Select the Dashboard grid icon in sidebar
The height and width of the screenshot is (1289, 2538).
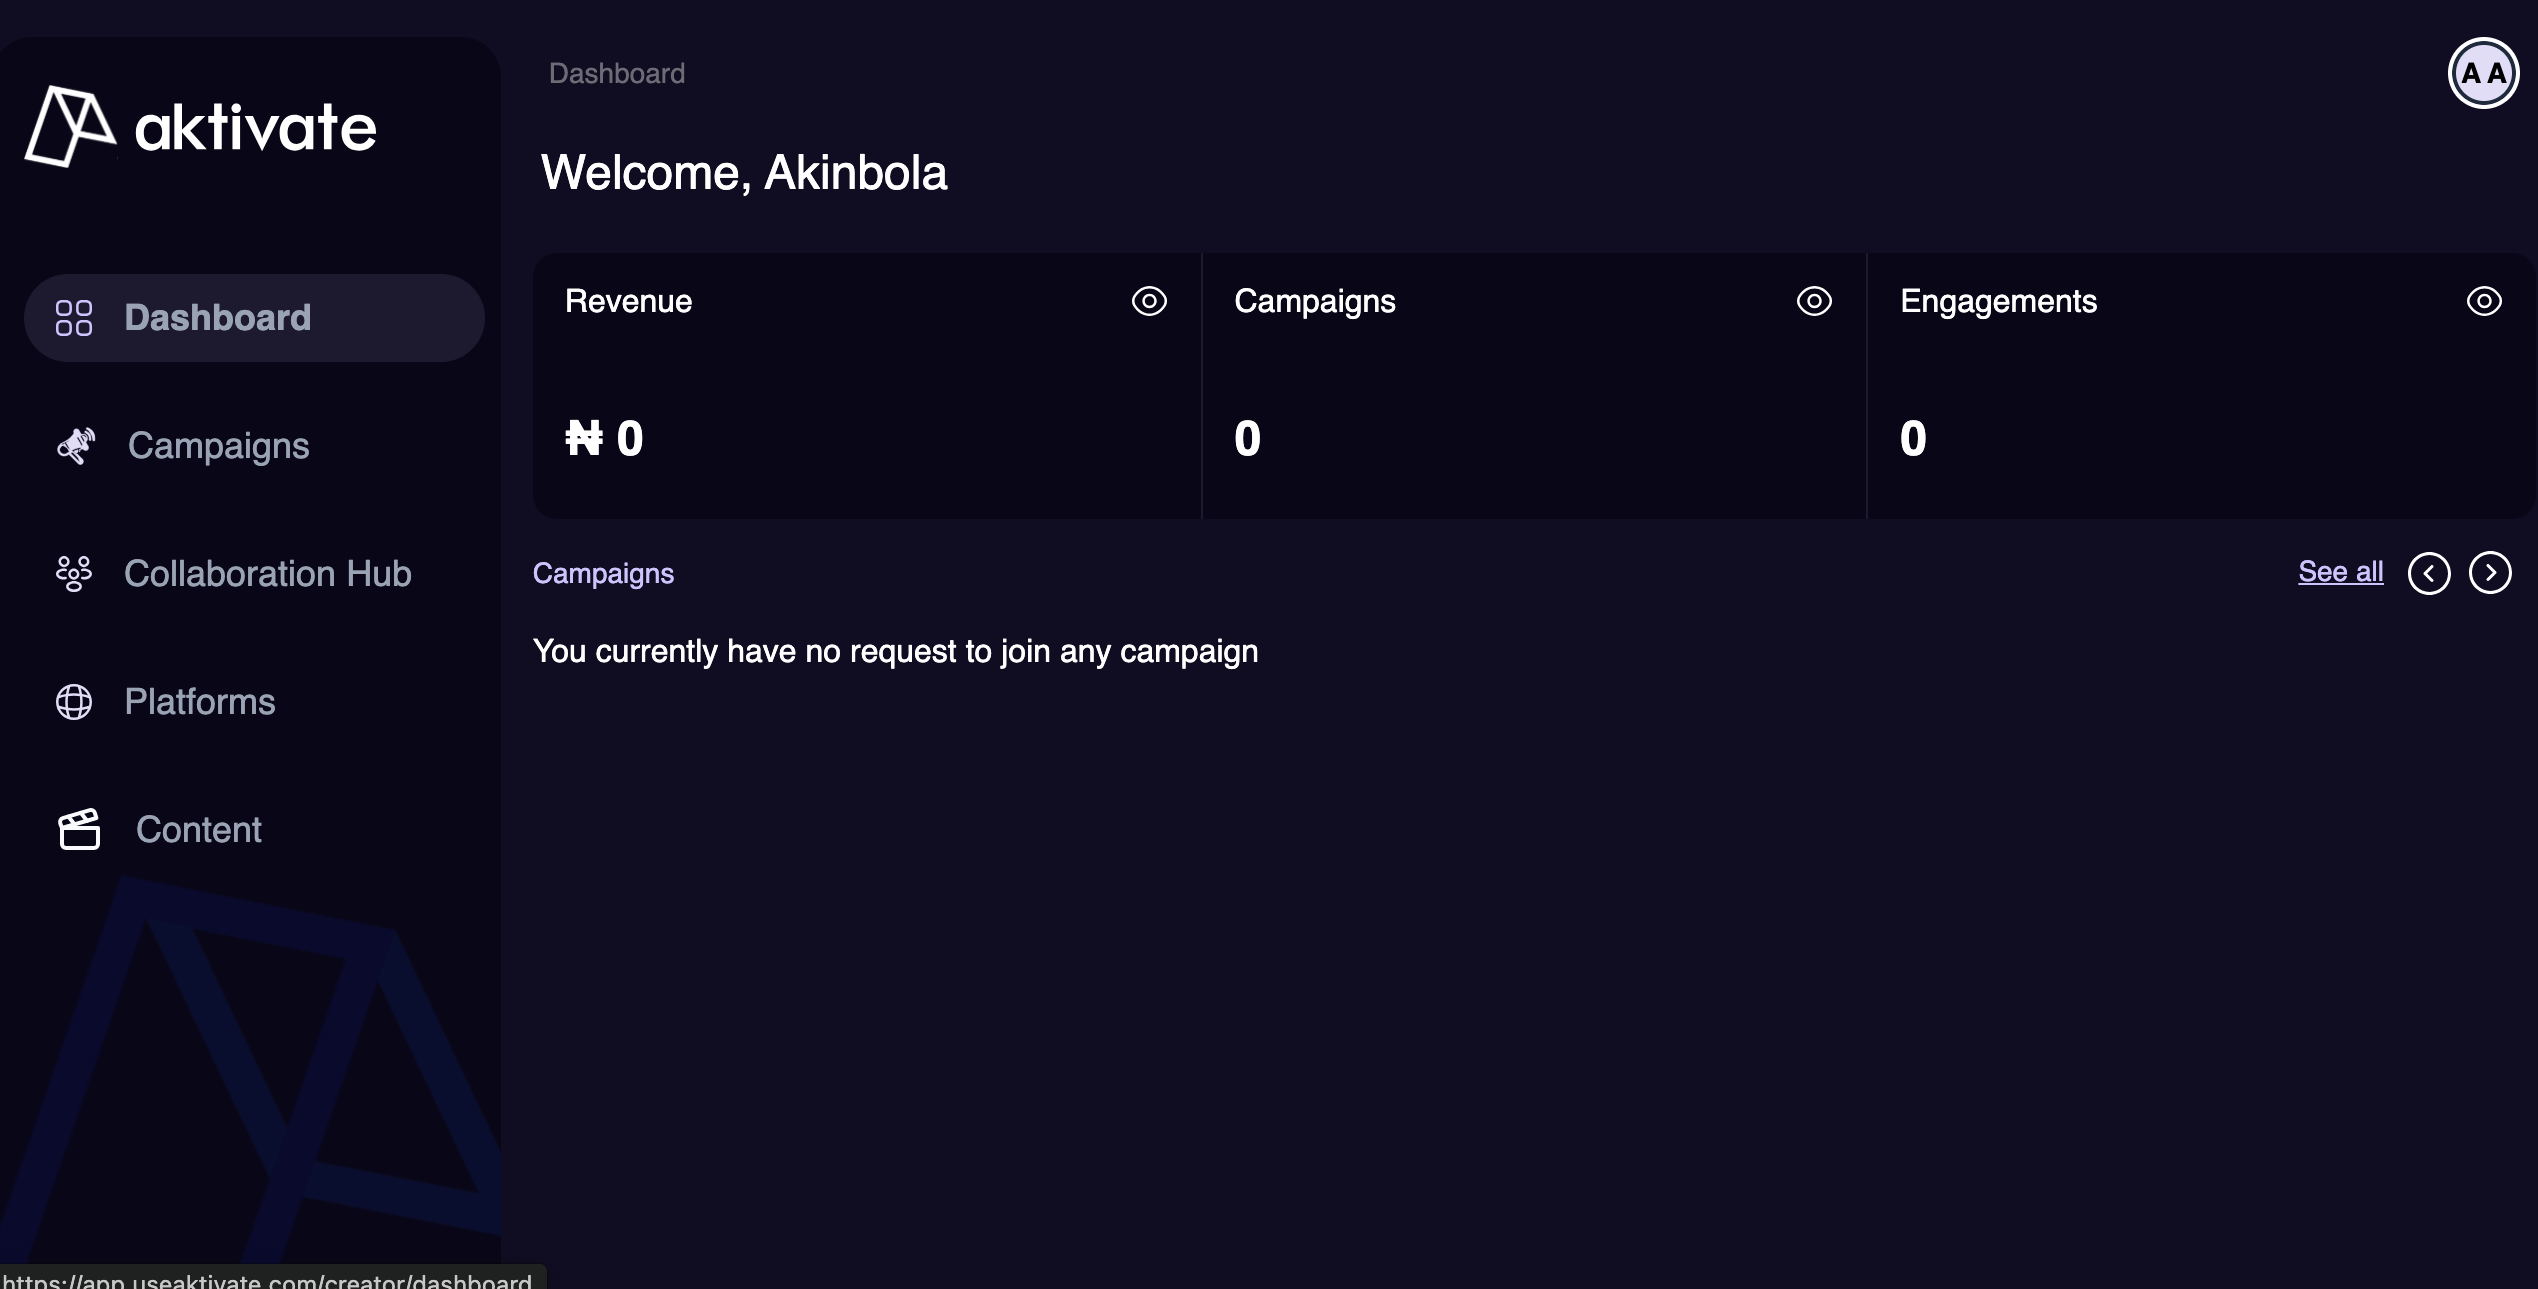coord(74,317)
